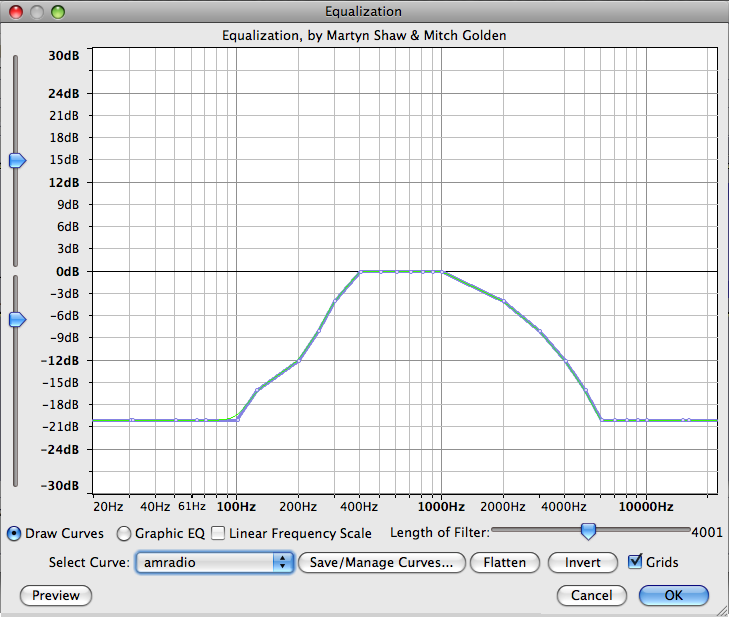Click the curve point at 400Hz on graph
729x618 pixels.
point(360,271)
